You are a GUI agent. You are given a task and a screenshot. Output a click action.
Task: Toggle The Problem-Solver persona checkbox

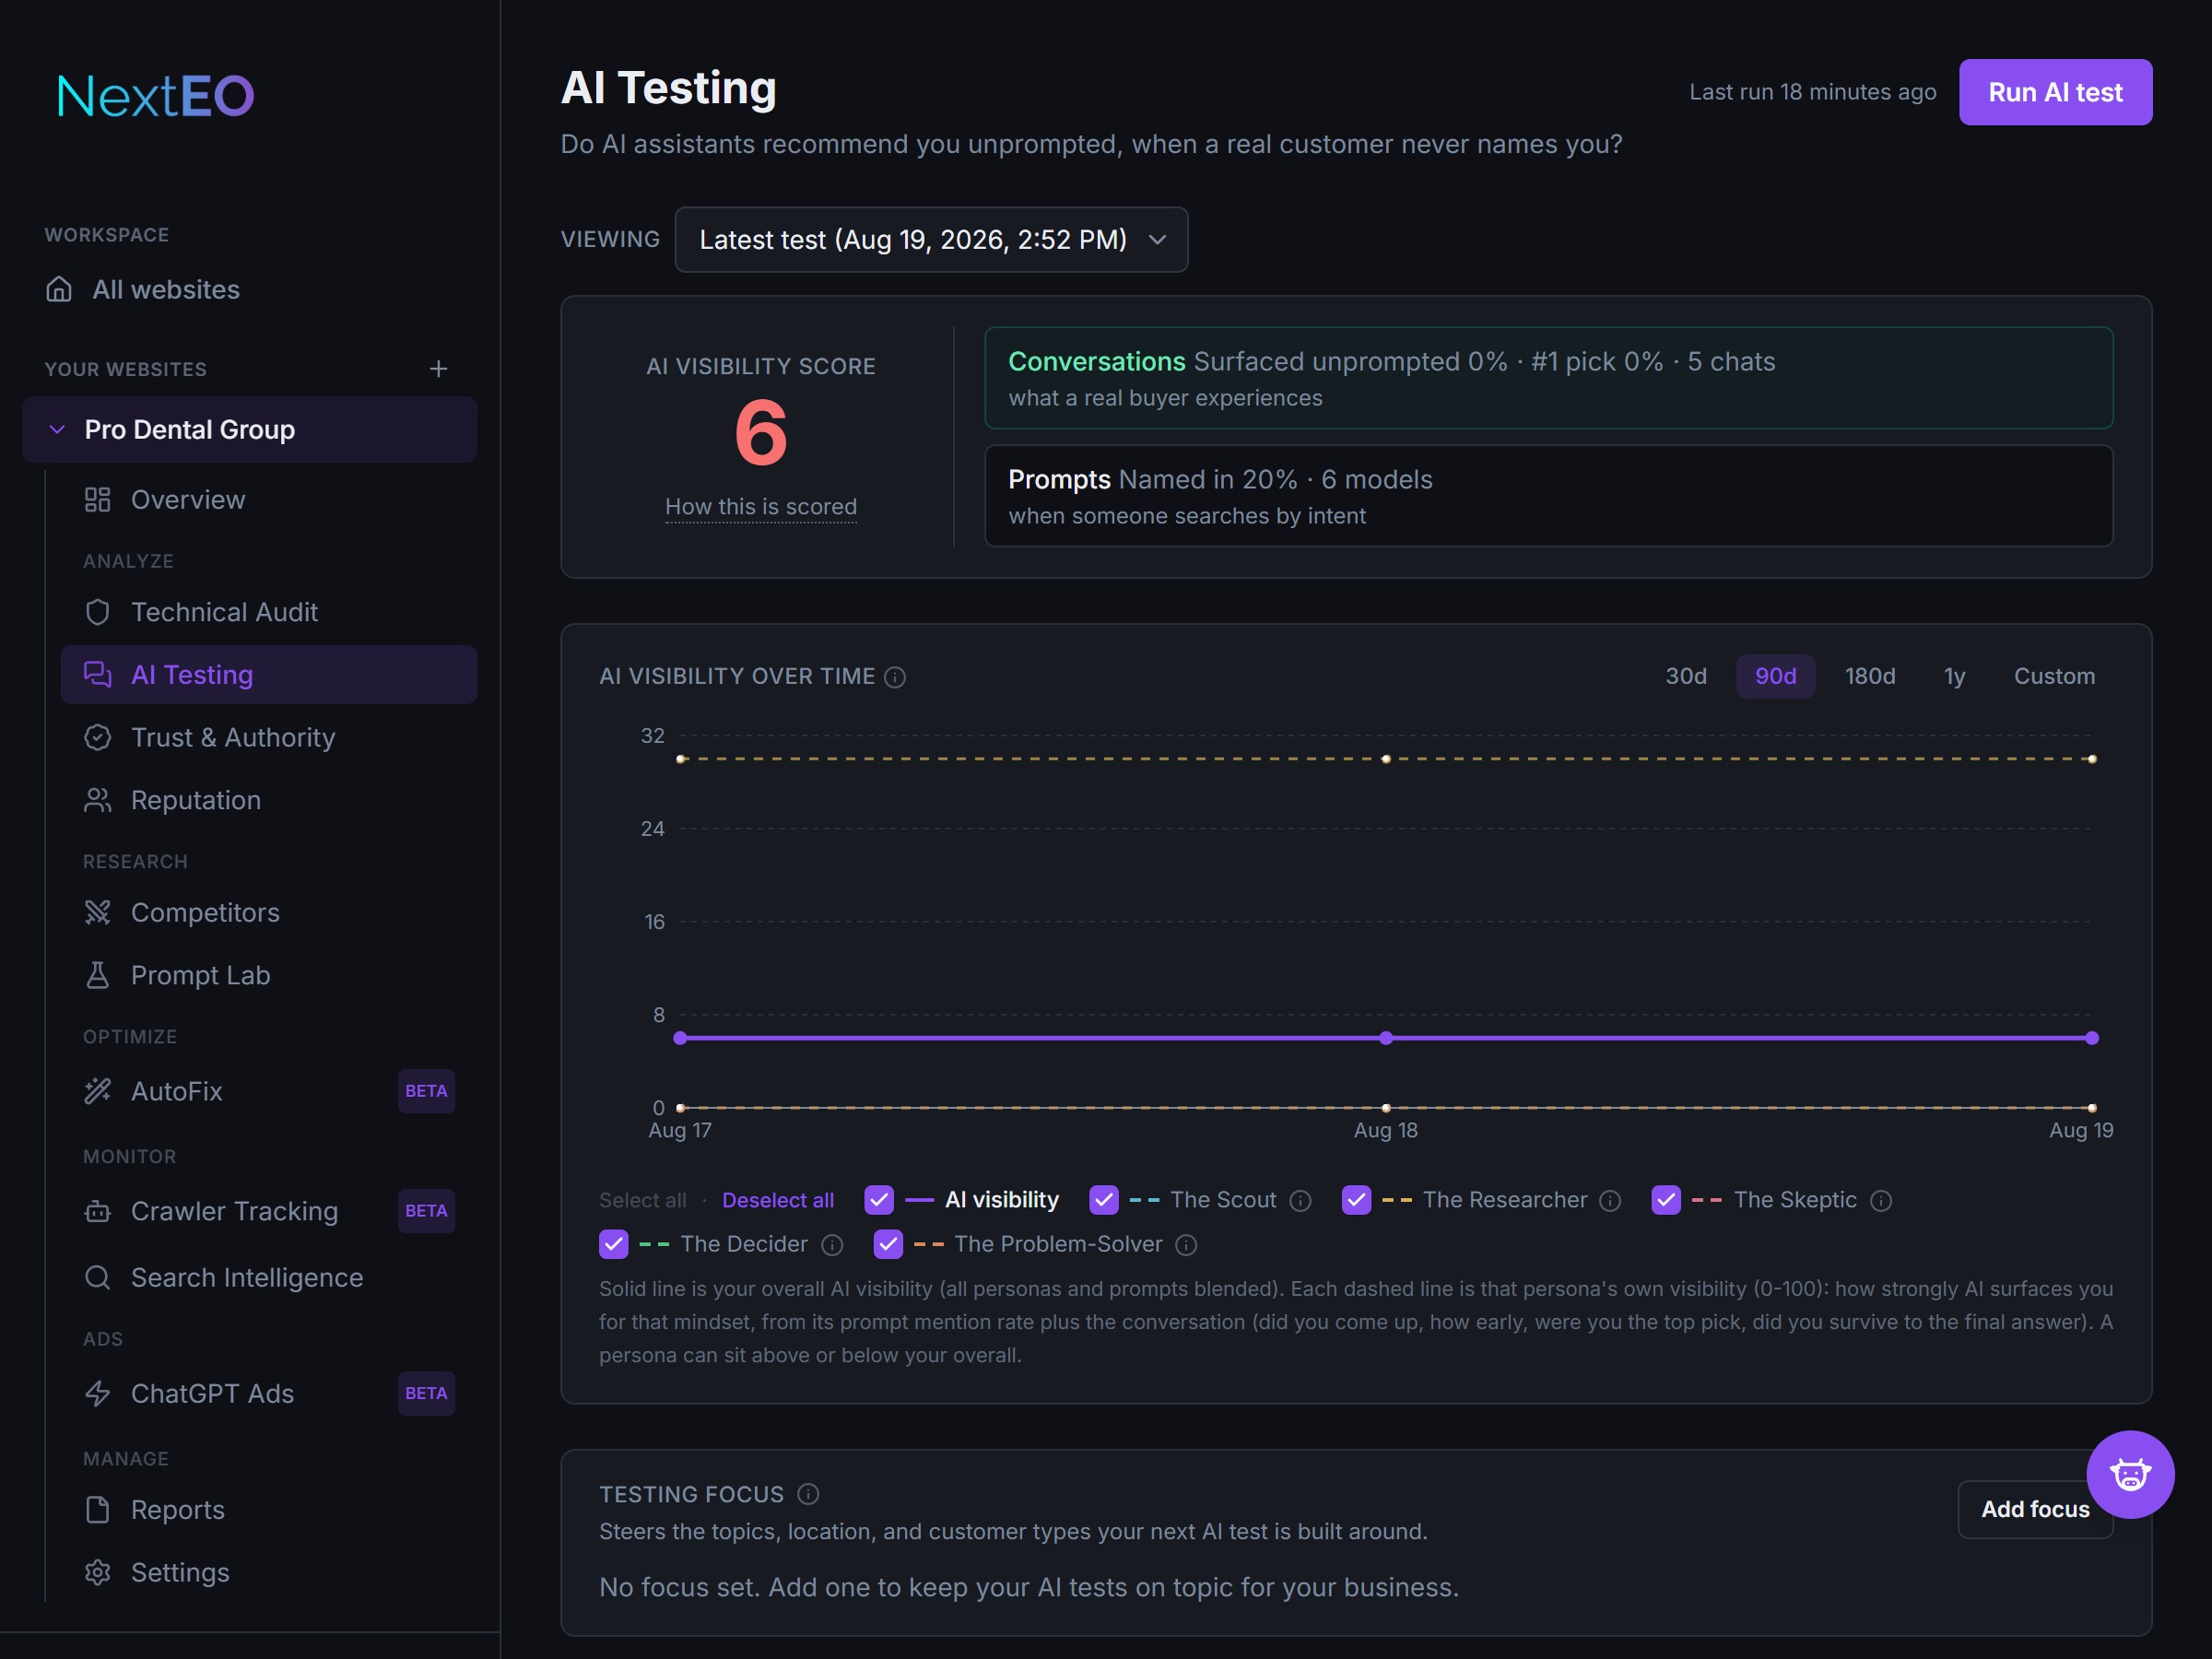point(888,1244)
